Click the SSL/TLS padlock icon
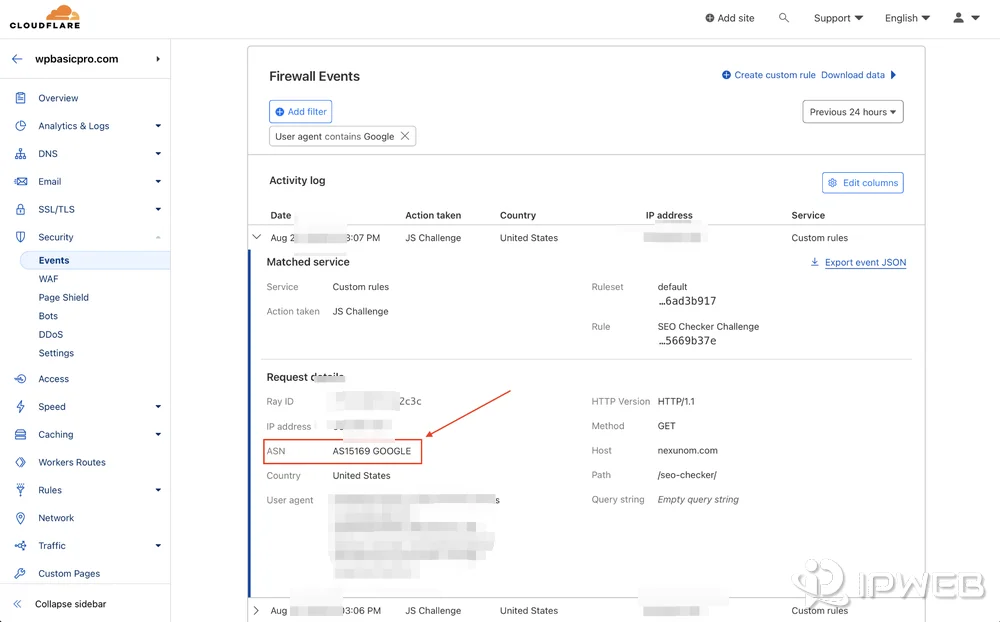This screenshot has width=1000, height=622. pyautogui.click(x=20, y=209)
